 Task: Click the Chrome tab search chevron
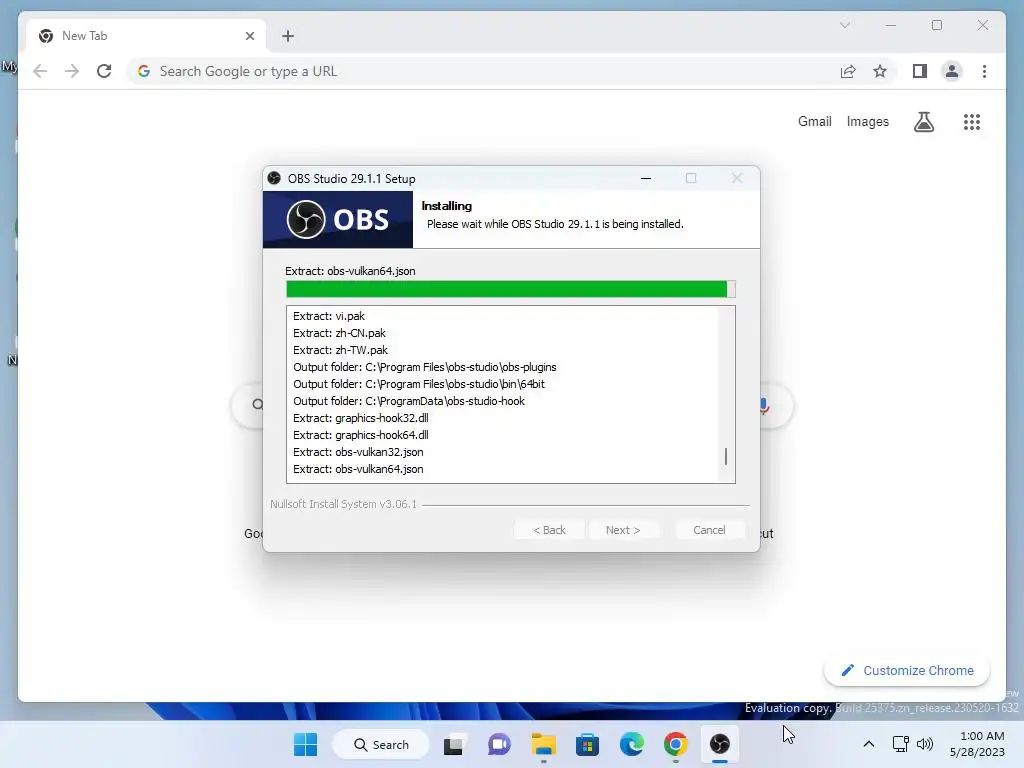pos(844,25)
